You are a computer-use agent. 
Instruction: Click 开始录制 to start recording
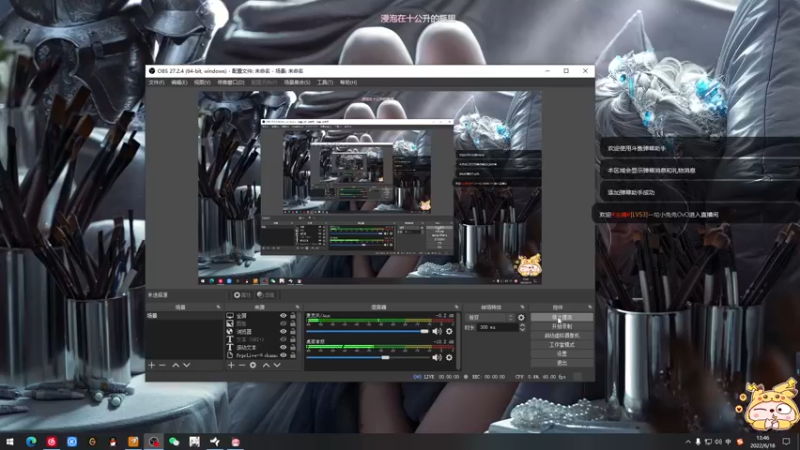pos(562,327)
